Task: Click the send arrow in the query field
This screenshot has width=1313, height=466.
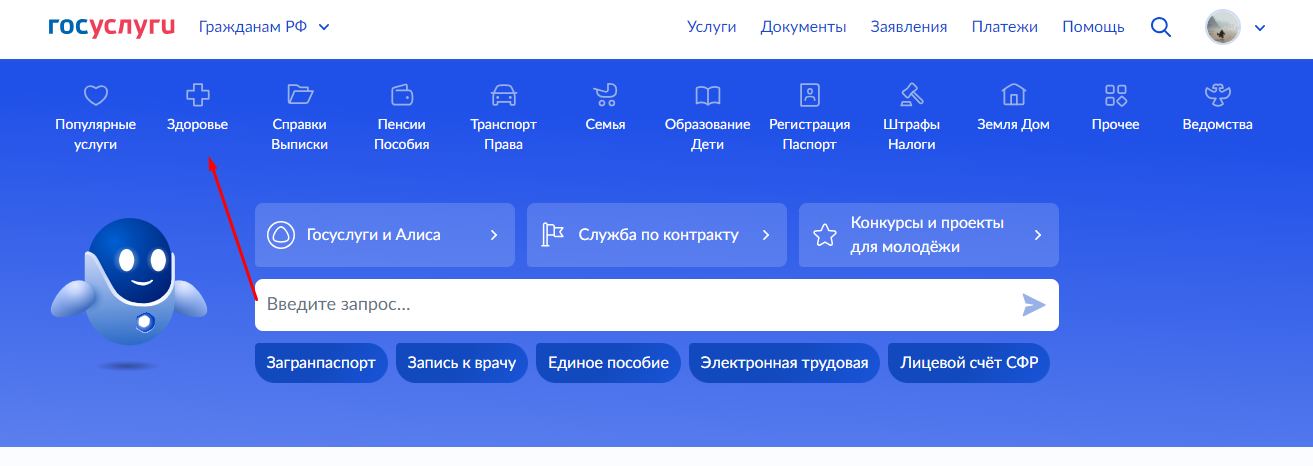Action: coord(1034,305)
